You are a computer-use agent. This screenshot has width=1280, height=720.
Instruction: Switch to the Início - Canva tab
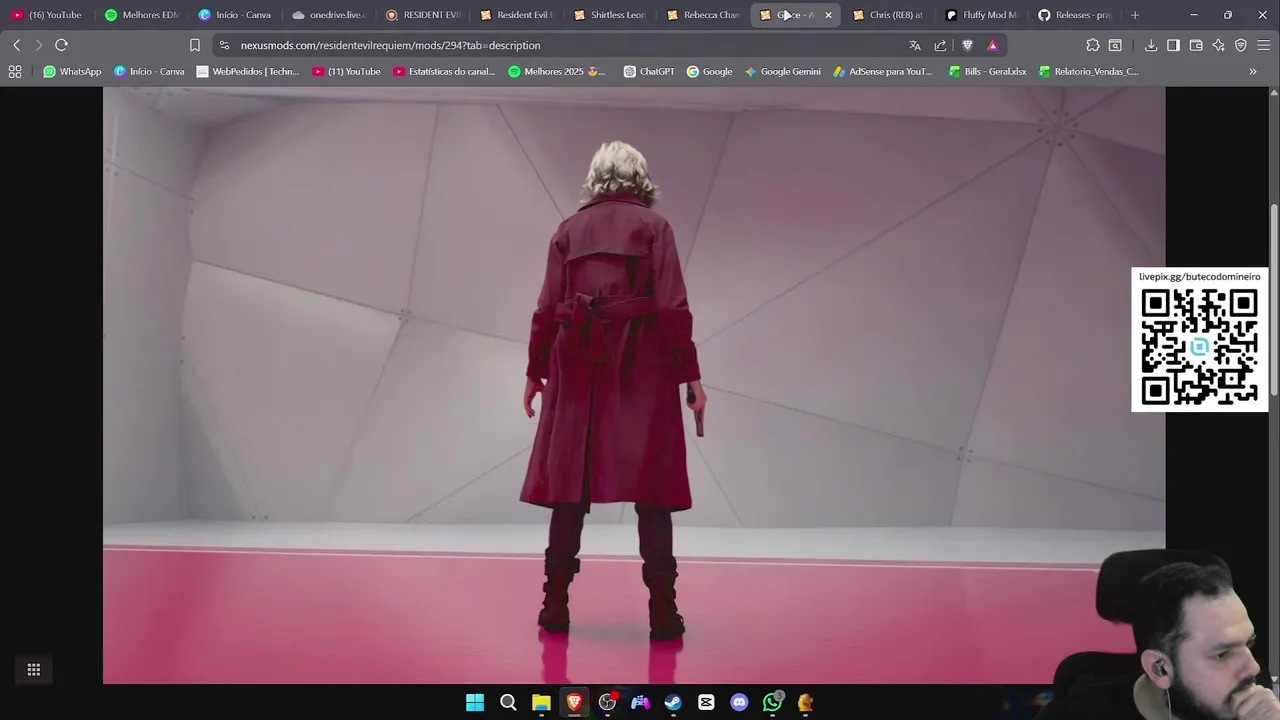point(234,15)
